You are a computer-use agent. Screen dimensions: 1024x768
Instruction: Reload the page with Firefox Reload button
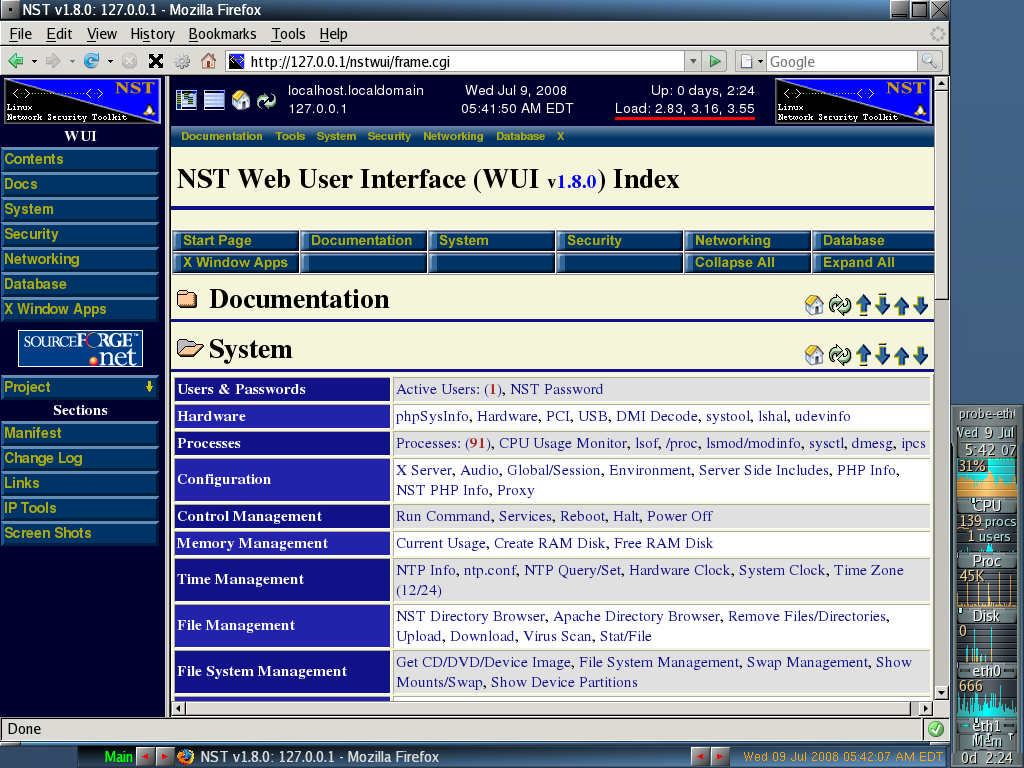(91, 61)
